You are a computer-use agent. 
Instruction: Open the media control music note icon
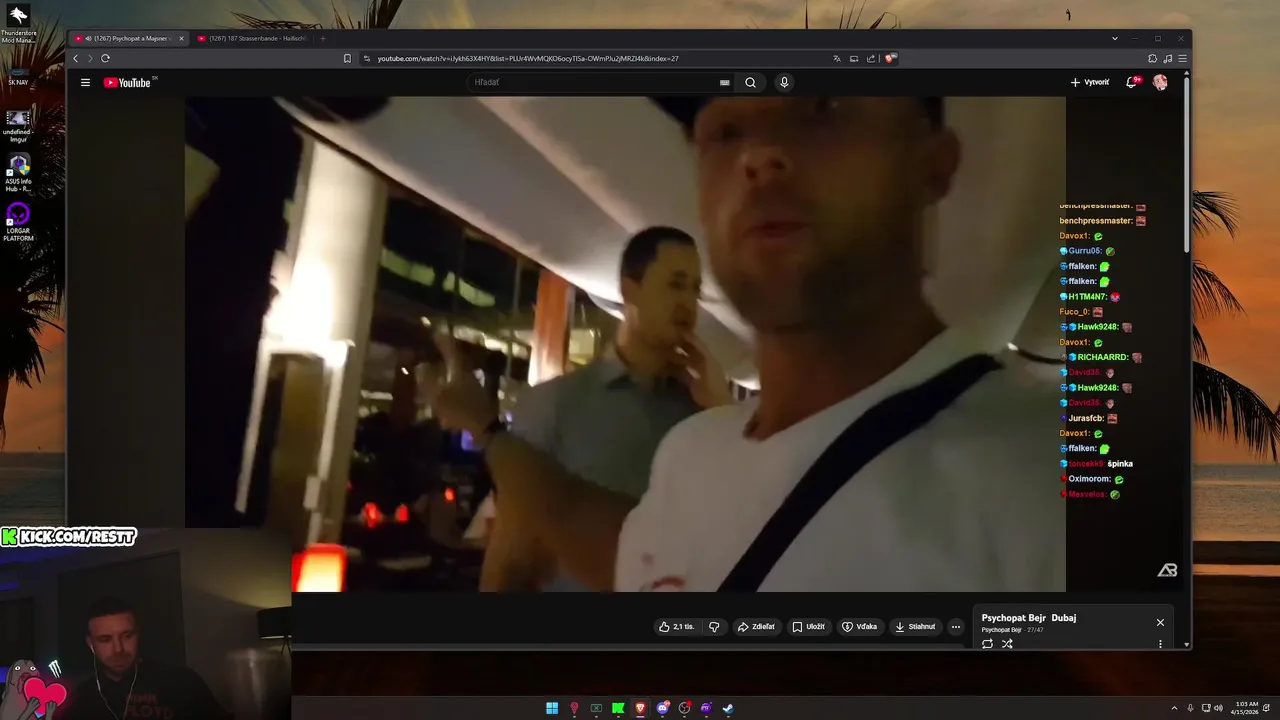click(1167, 58)
